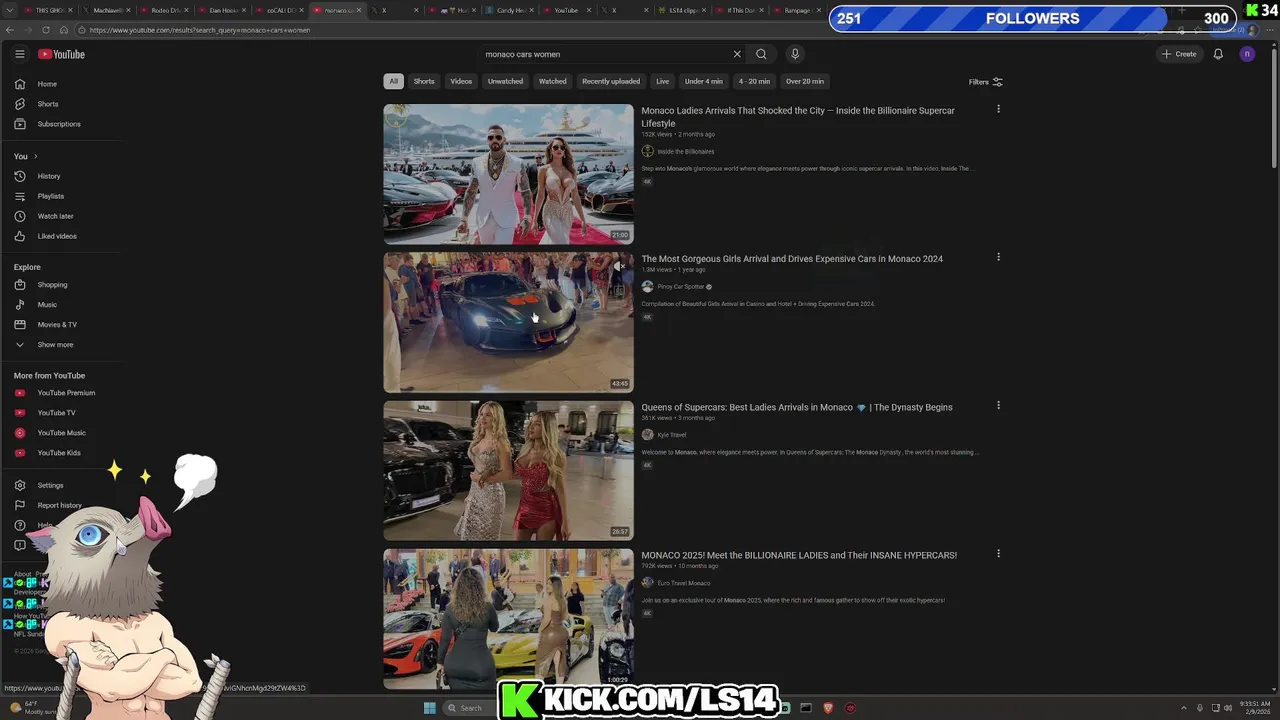Viewport: 1280px width, 720px height.
Task: Select the Live filter chip
Action: pyautogui.click(x=662, y=81)
